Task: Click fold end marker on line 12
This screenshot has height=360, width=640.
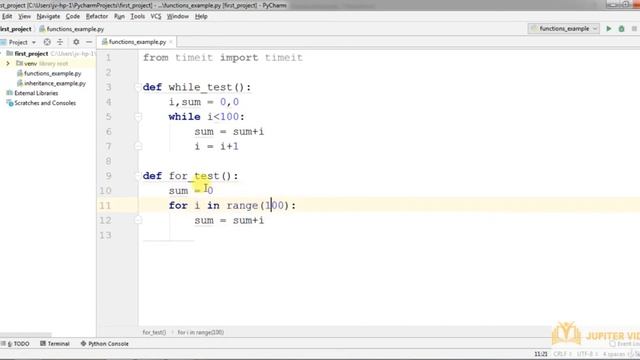Action: pyautogui.click(x=138, y=220)
